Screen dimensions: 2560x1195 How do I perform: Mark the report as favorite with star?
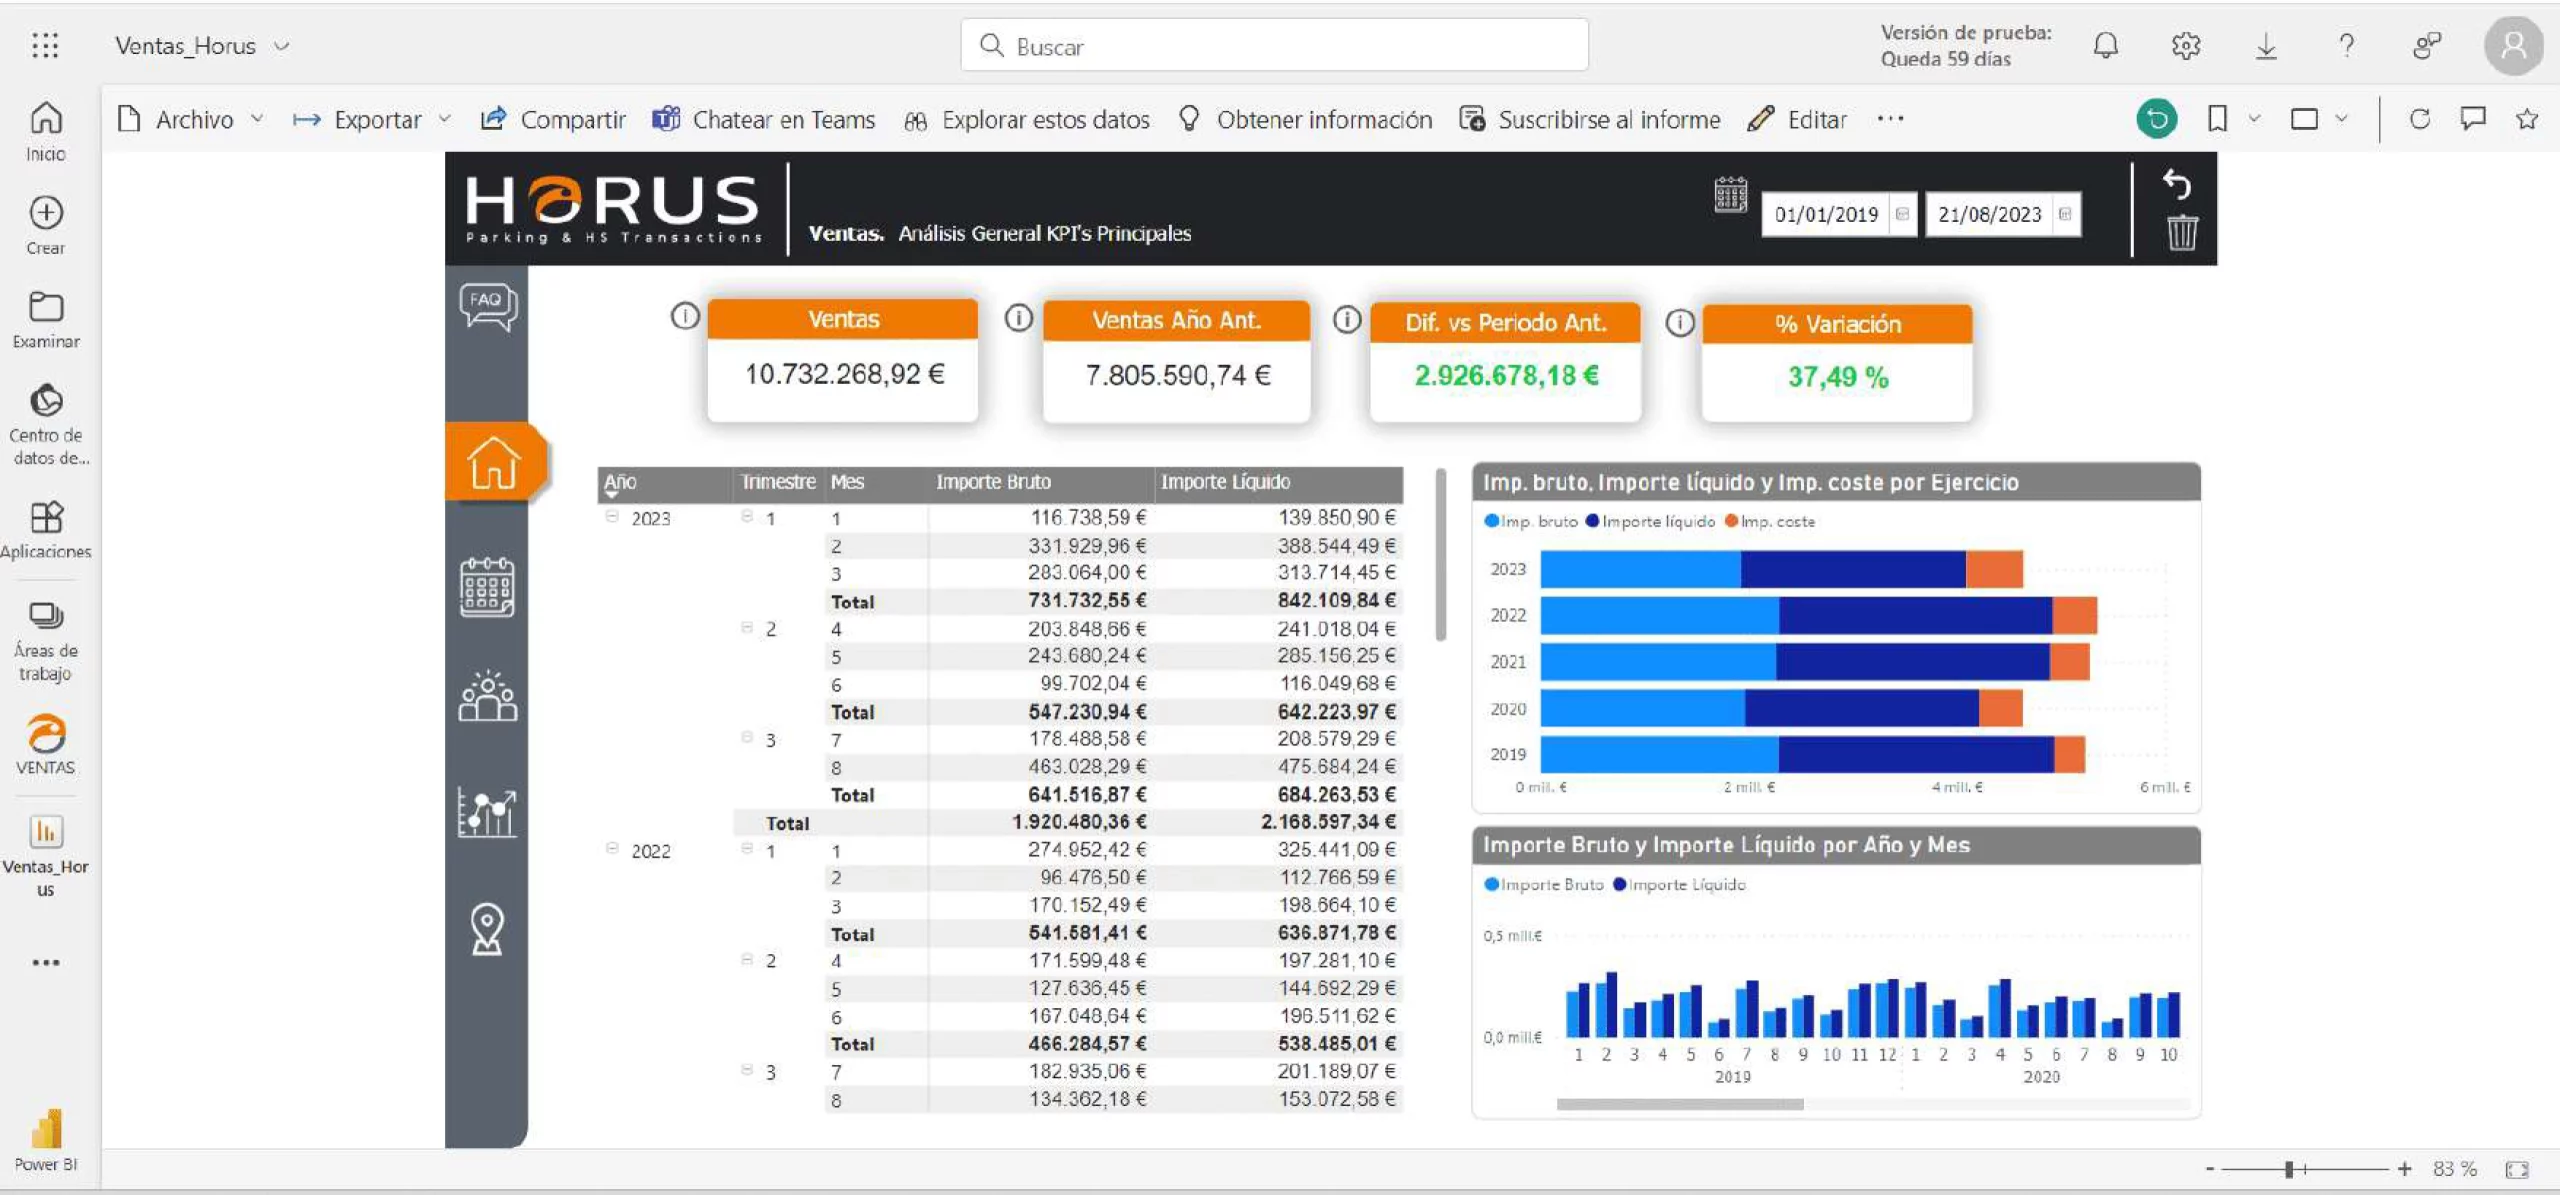[x=2529, y=118]
